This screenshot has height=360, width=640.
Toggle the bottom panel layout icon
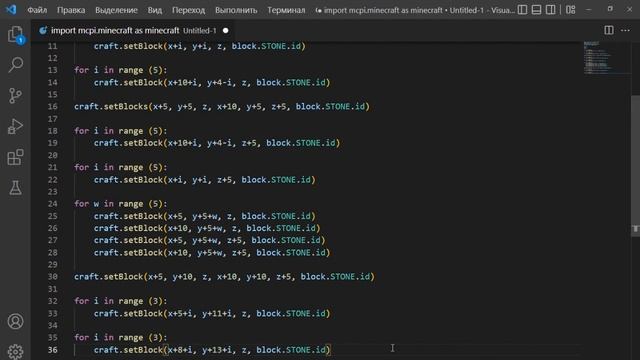point(536,10)
